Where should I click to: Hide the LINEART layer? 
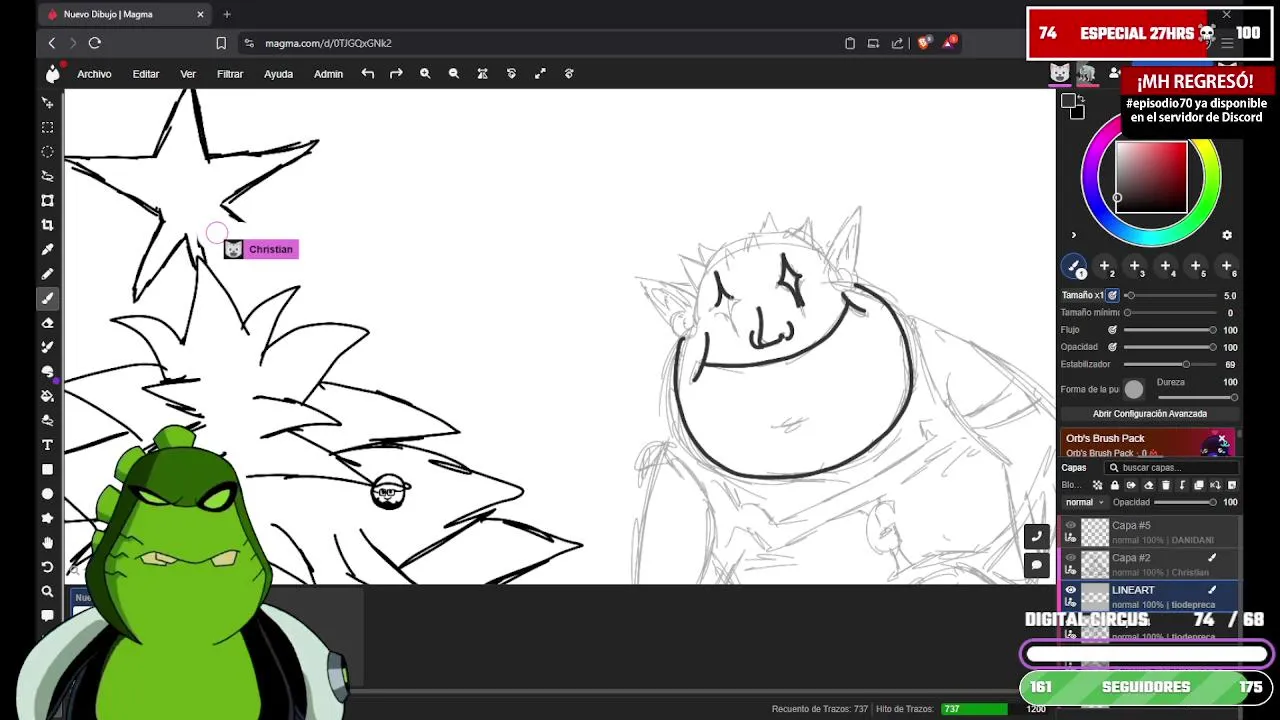pyautogui.click(x=1071, y=590)
